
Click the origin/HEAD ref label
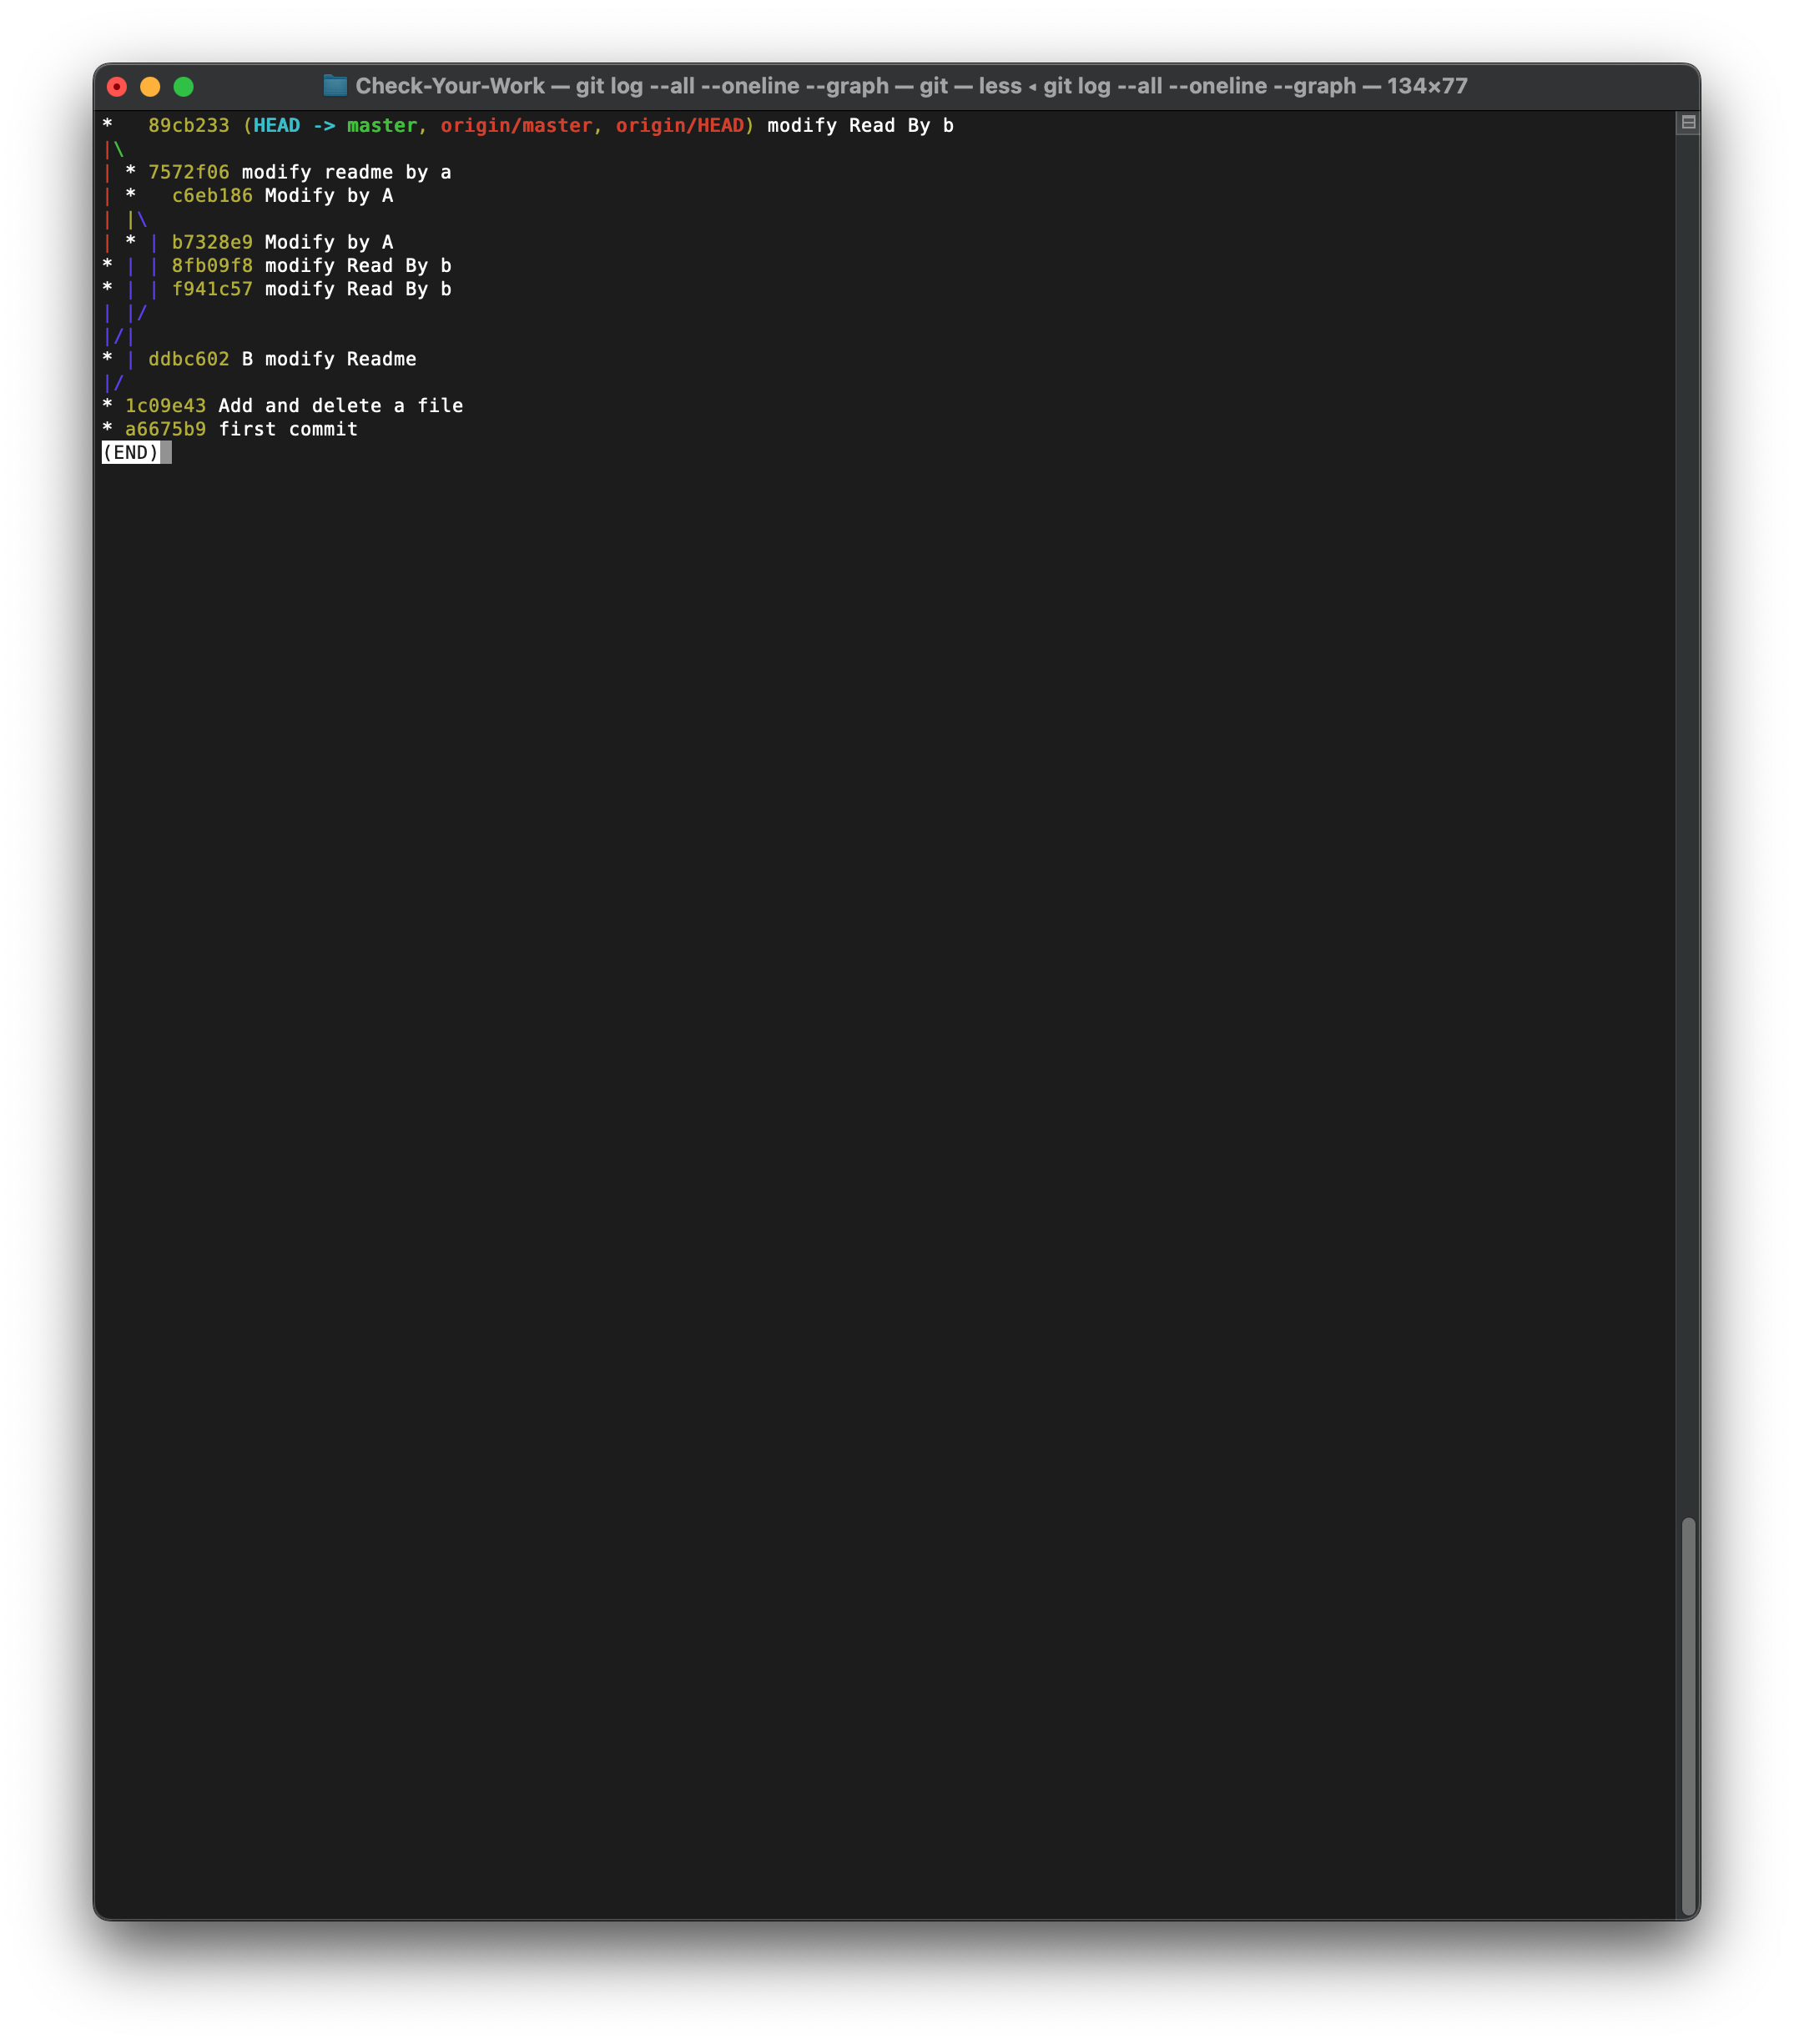(680, 126)
